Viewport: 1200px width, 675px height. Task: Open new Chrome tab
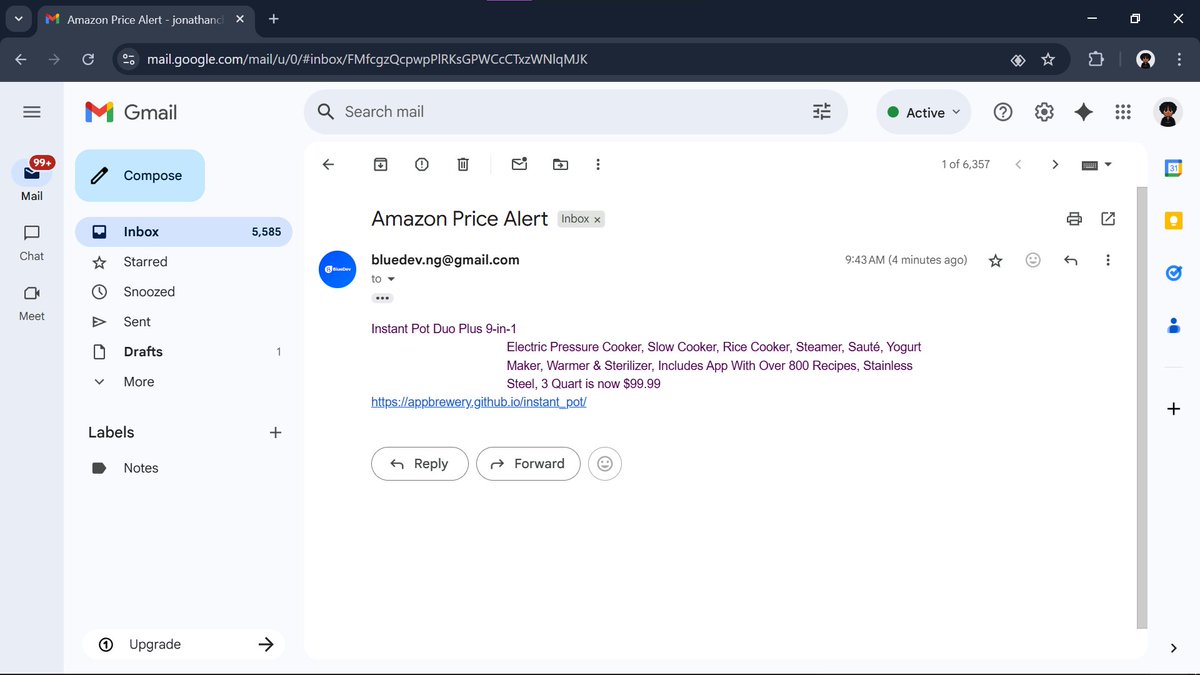click(x=274, y=19)
